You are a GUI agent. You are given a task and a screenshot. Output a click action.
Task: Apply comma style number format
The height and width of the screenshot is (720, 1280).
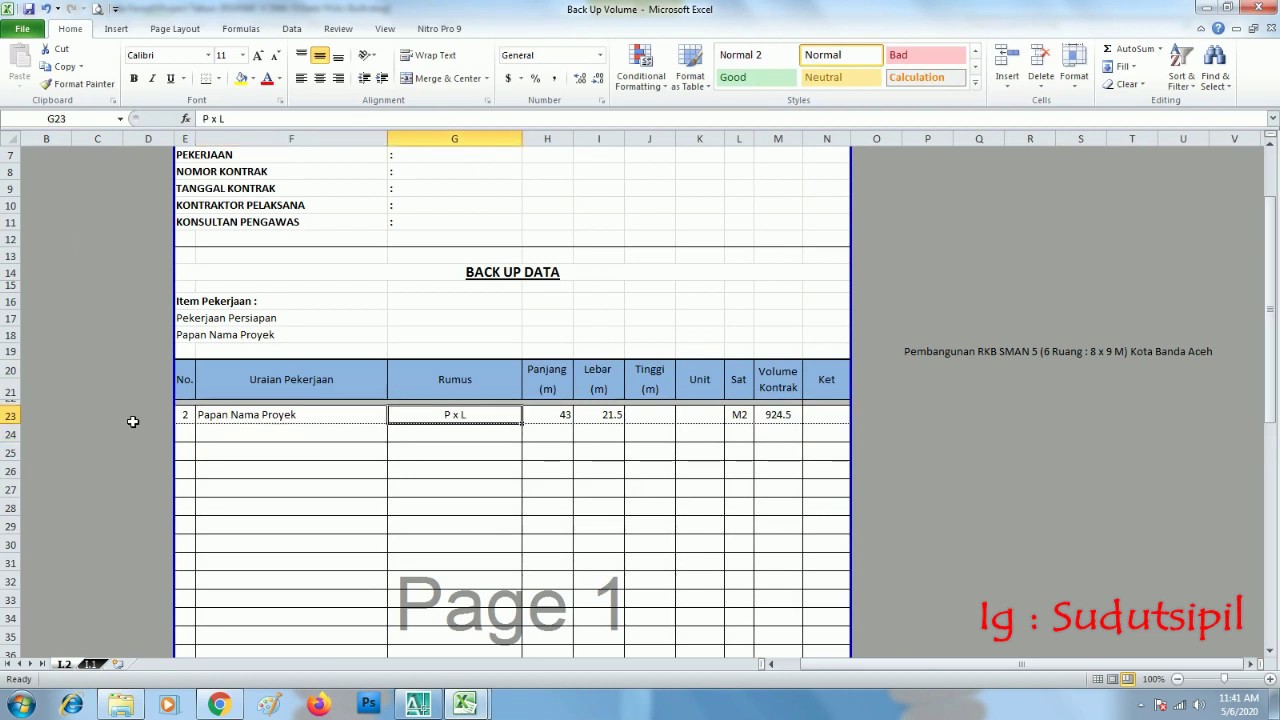pyautogui.click(x=554, y=78)
